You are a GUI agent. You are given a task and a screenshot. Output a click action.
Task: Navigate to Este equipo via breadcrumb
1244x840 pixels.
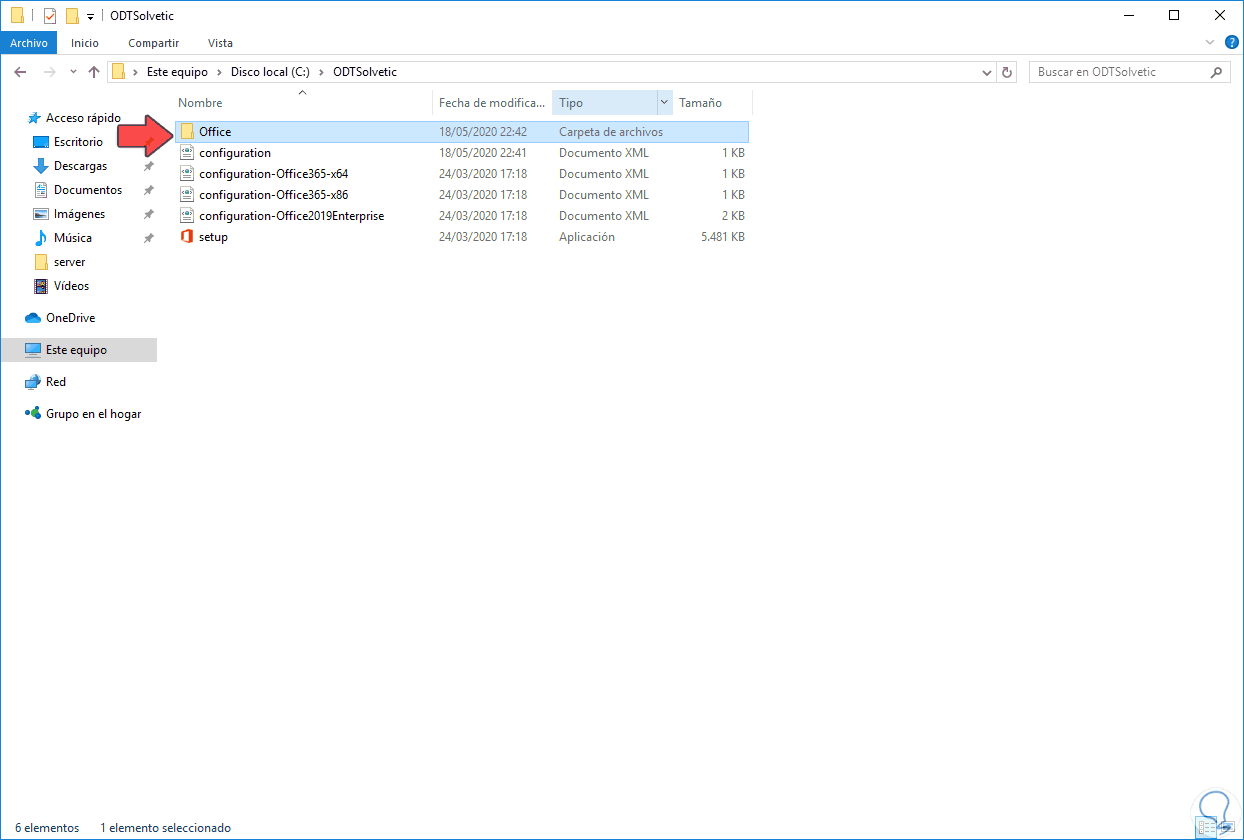[177, 71]
